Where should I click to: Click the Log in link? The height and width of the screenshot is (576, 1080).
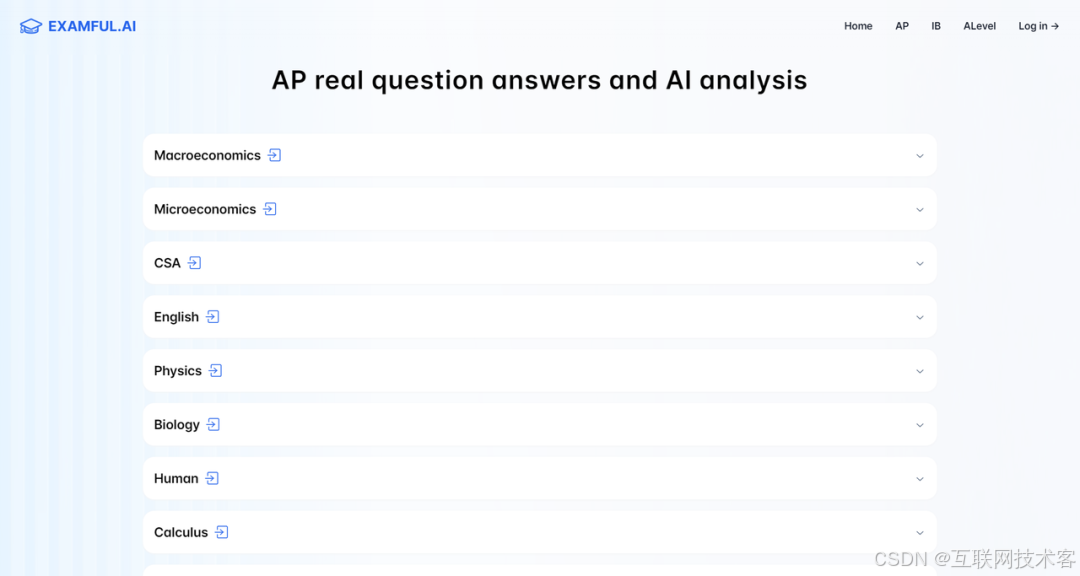click(1039, 26)
